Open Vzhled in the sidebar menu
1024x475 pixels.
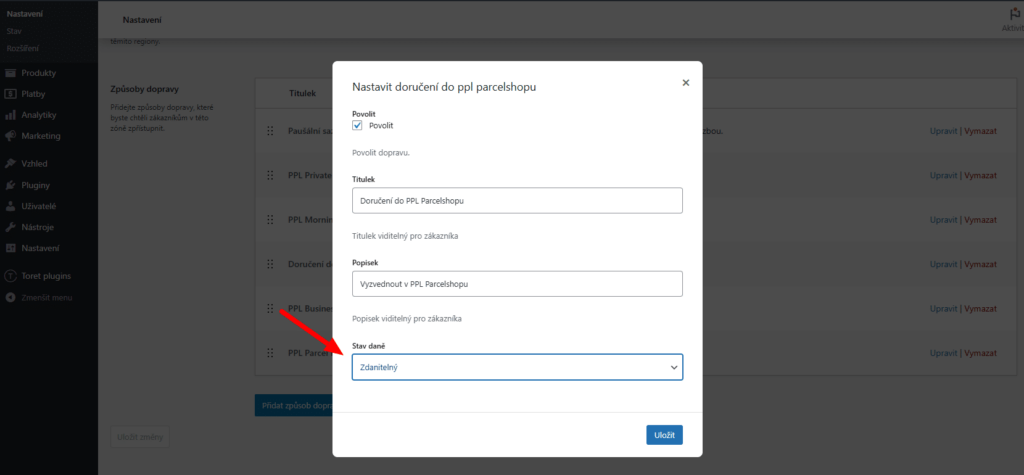35,163
